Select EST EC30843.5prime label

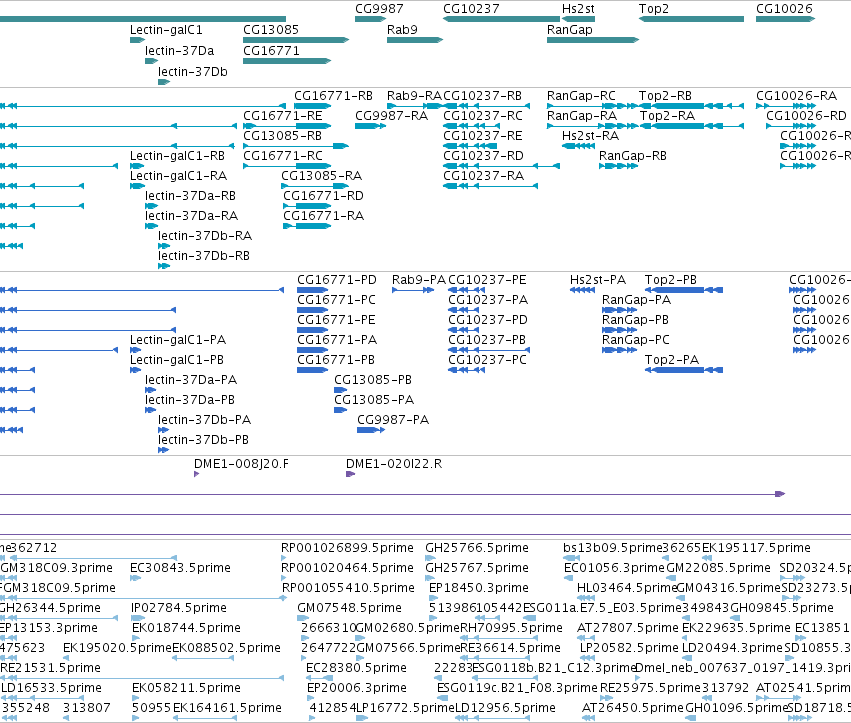point(180,568)
